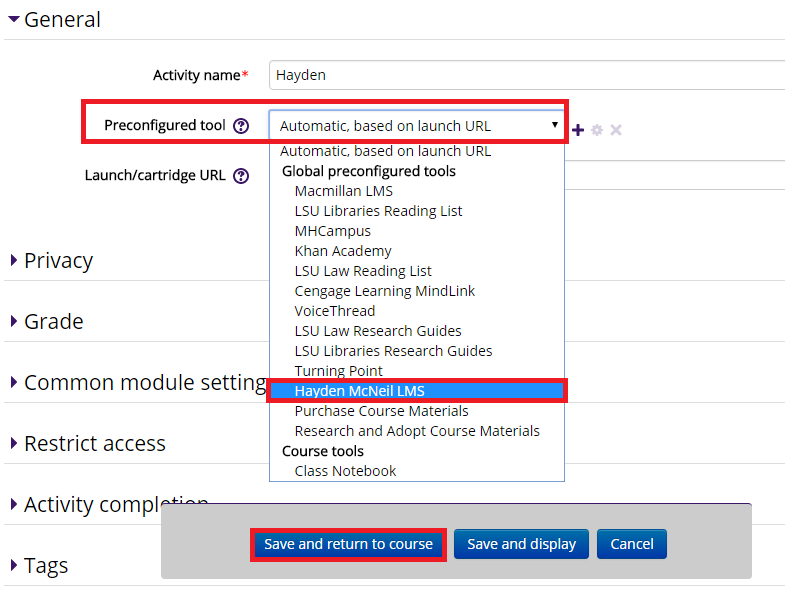Select VoiceThread from the tool list
The height and width of the screenshot is (591, 785).
[417, 311]
